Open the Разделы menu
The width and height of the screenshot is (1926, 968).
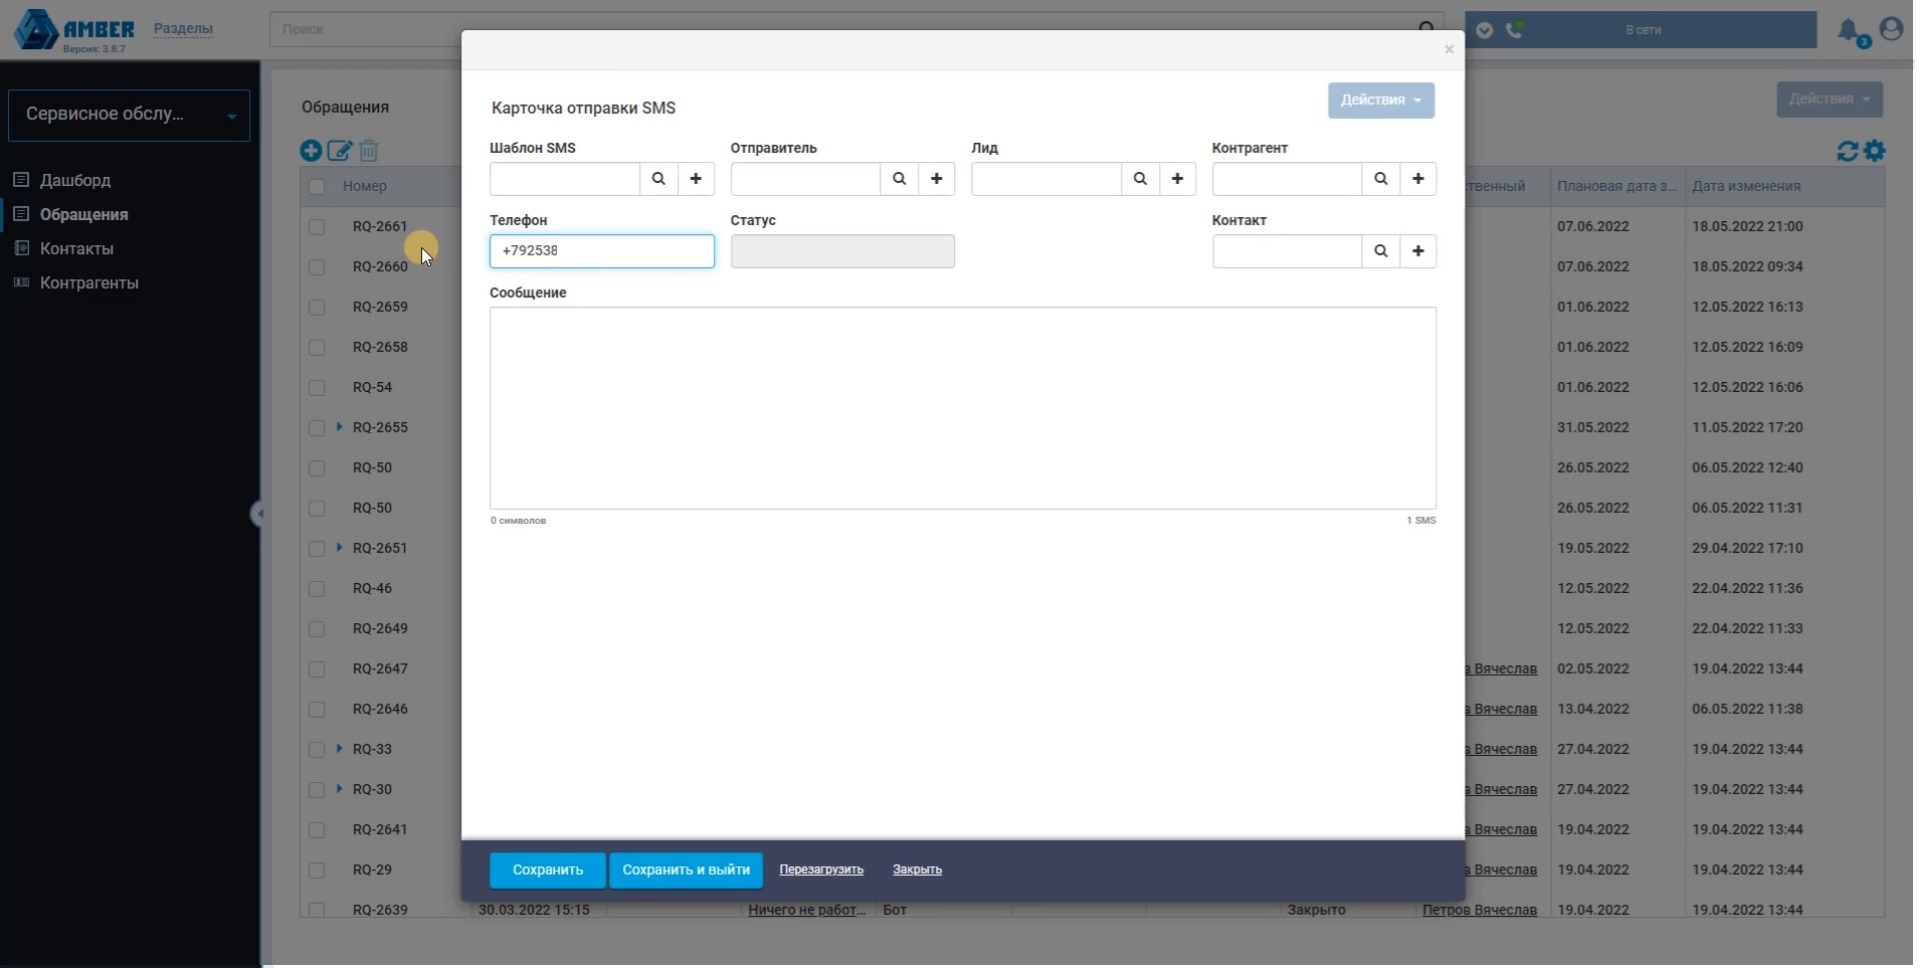tap(183, 28)
